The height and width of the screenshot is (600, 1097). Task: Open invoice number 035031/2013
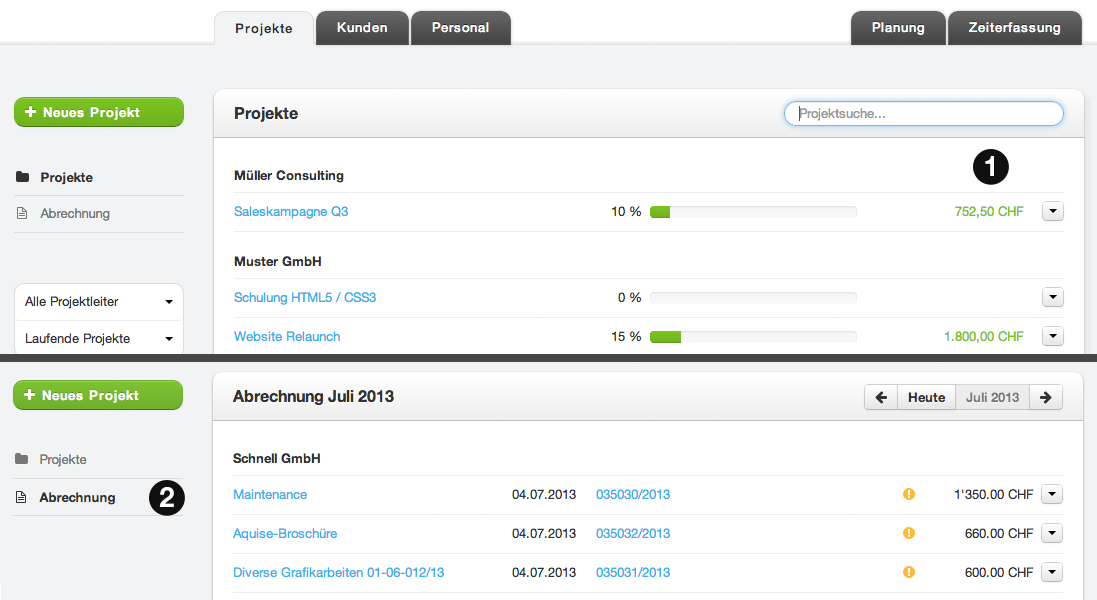(633, 573)
